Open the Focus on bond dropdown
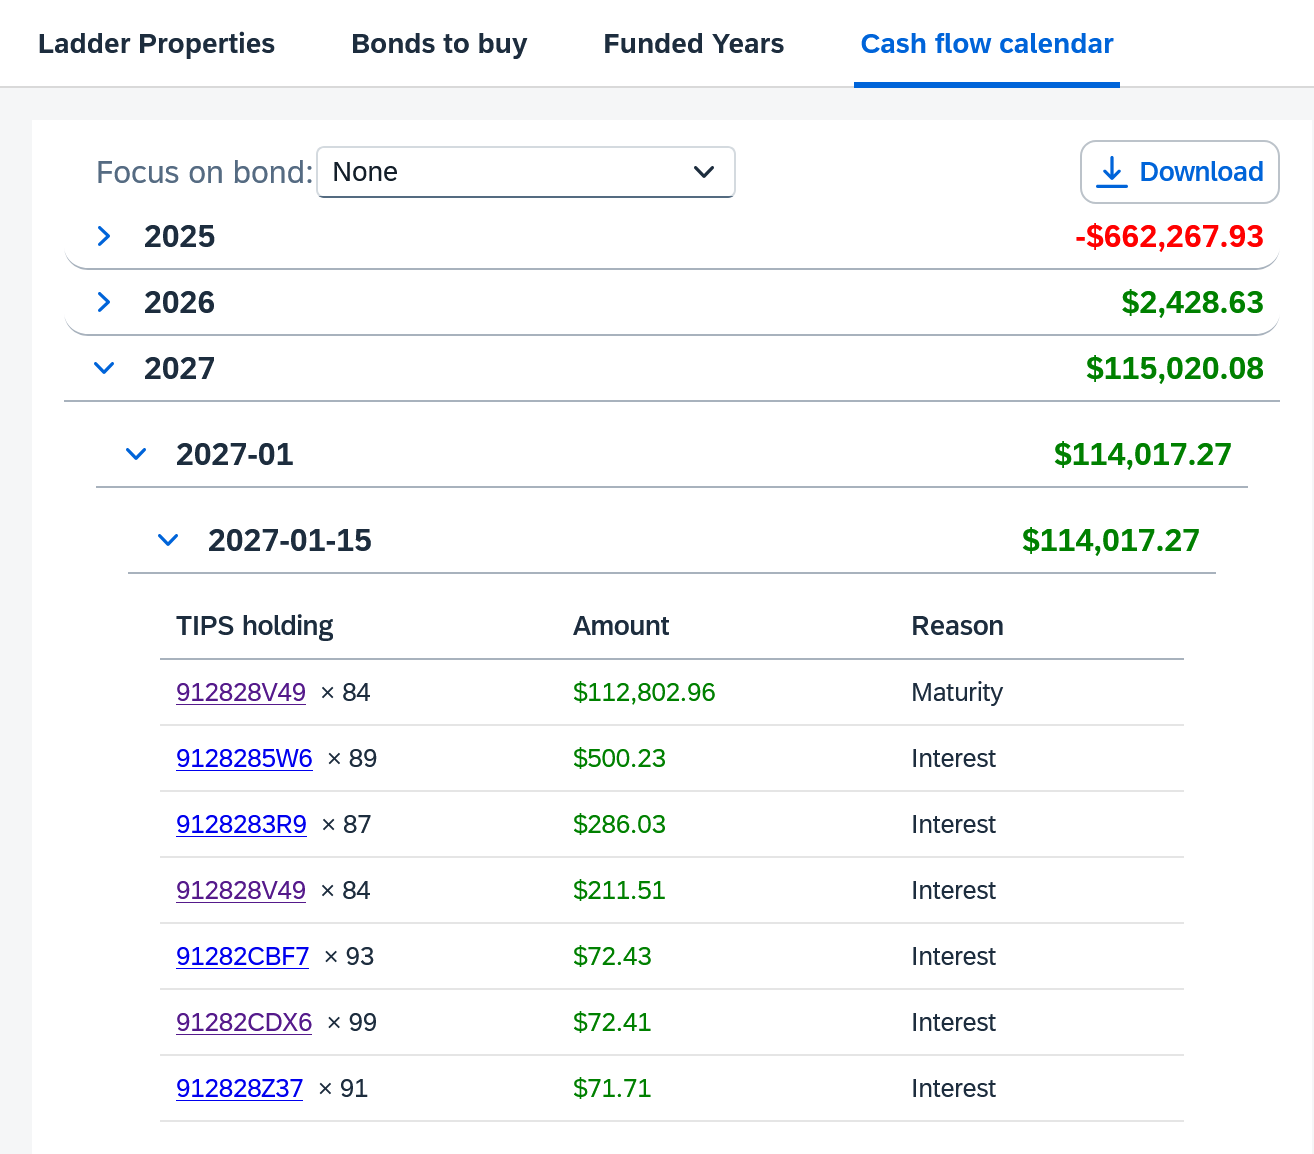This screenshot has width=1314, height=1154. 526,172
